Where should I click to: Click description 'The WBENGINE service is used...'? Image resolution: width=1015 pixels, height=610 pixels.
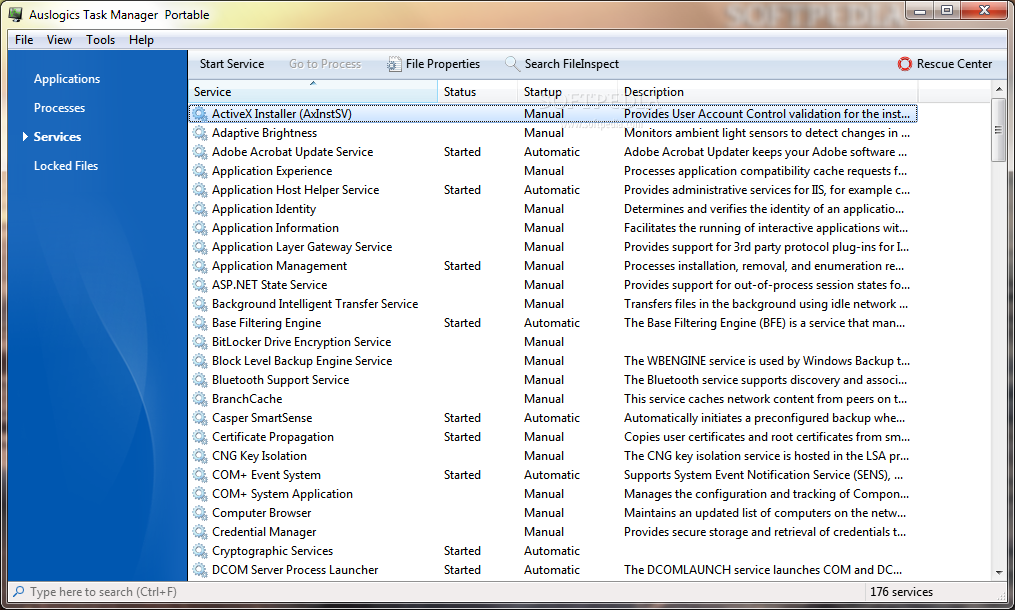(x=766, y=361)
